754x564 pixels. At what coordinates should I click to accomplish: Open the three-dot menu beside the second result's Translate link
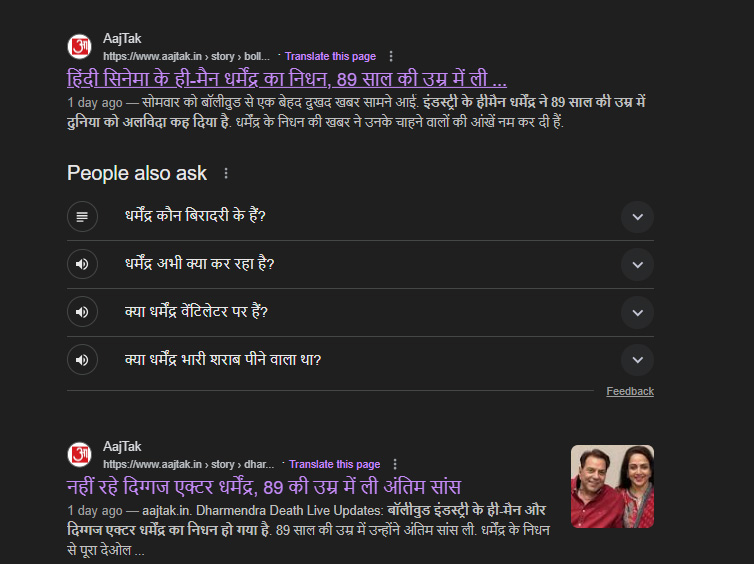pos(395,464)
